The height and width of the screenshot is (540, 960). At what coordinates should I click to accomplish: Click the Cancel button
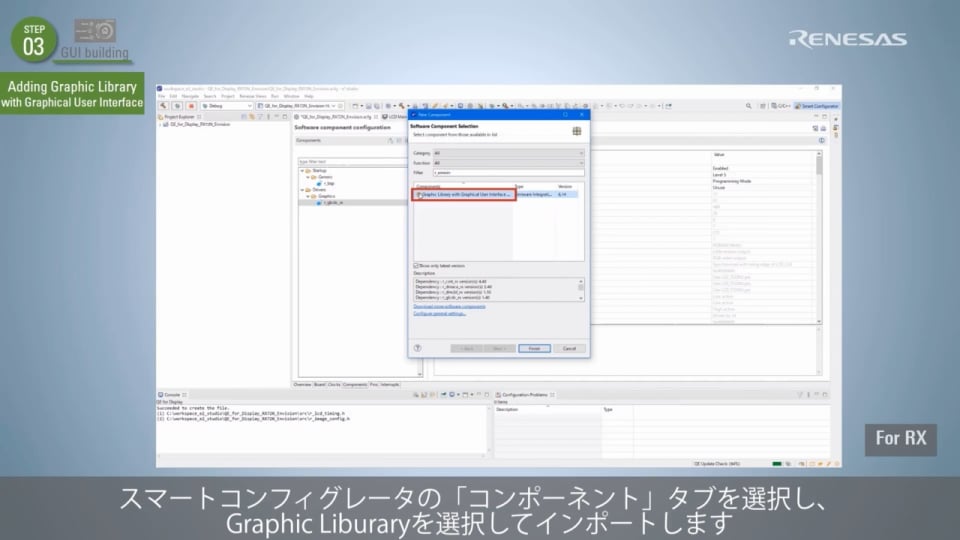569,348
